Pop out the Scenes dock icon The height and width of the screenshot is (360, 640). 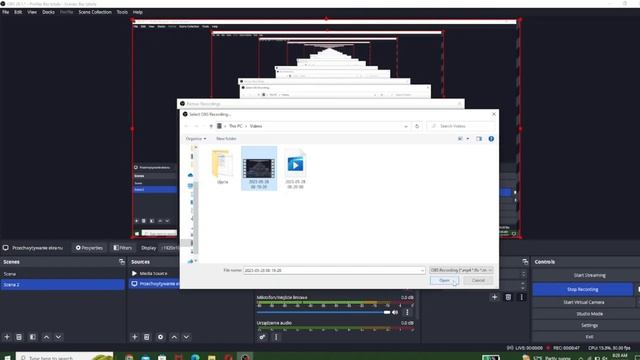[x=122, y=262]
